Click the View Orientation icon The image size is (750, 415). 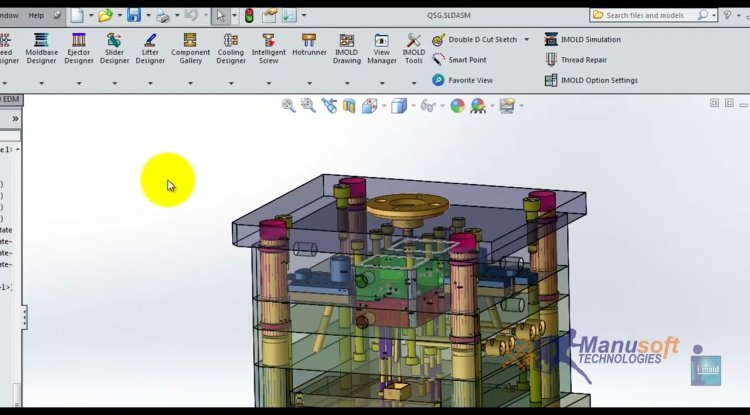pyautogui.click(x=369, y=106)
